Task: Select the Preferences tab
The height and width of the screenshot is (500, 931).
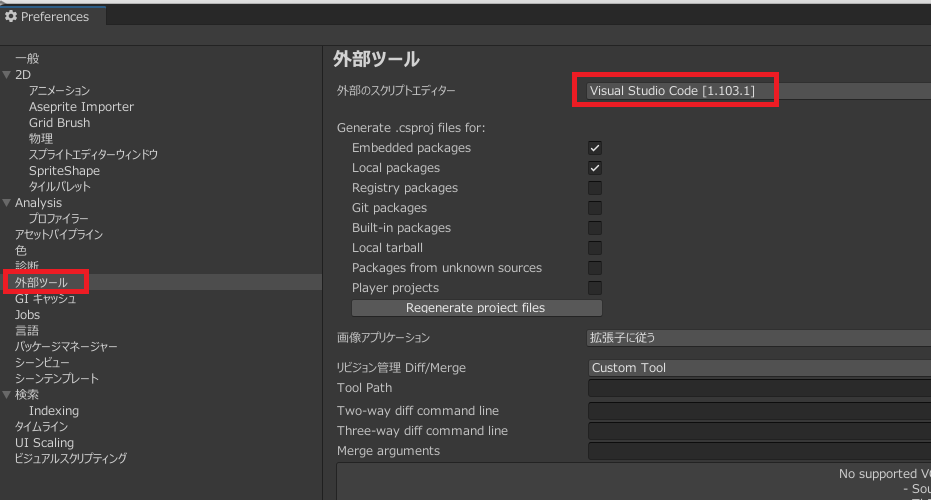Action: tap(53, 16)
